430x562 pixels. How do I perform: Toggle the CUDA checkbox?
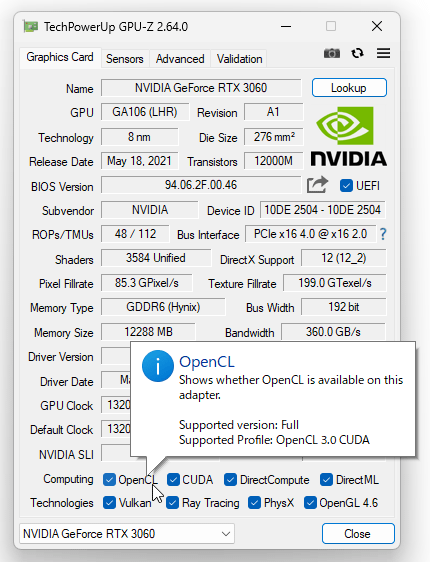[x=173, y=480]
